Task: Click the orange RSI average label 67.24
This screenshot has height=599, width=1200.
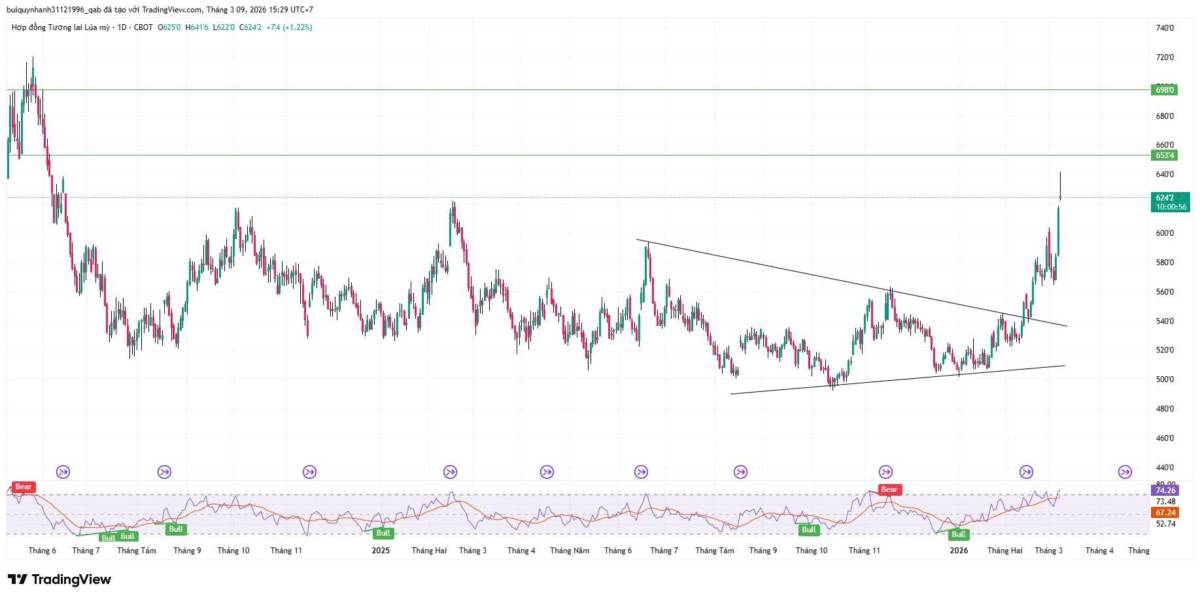Action: (x=1165, y=512)
